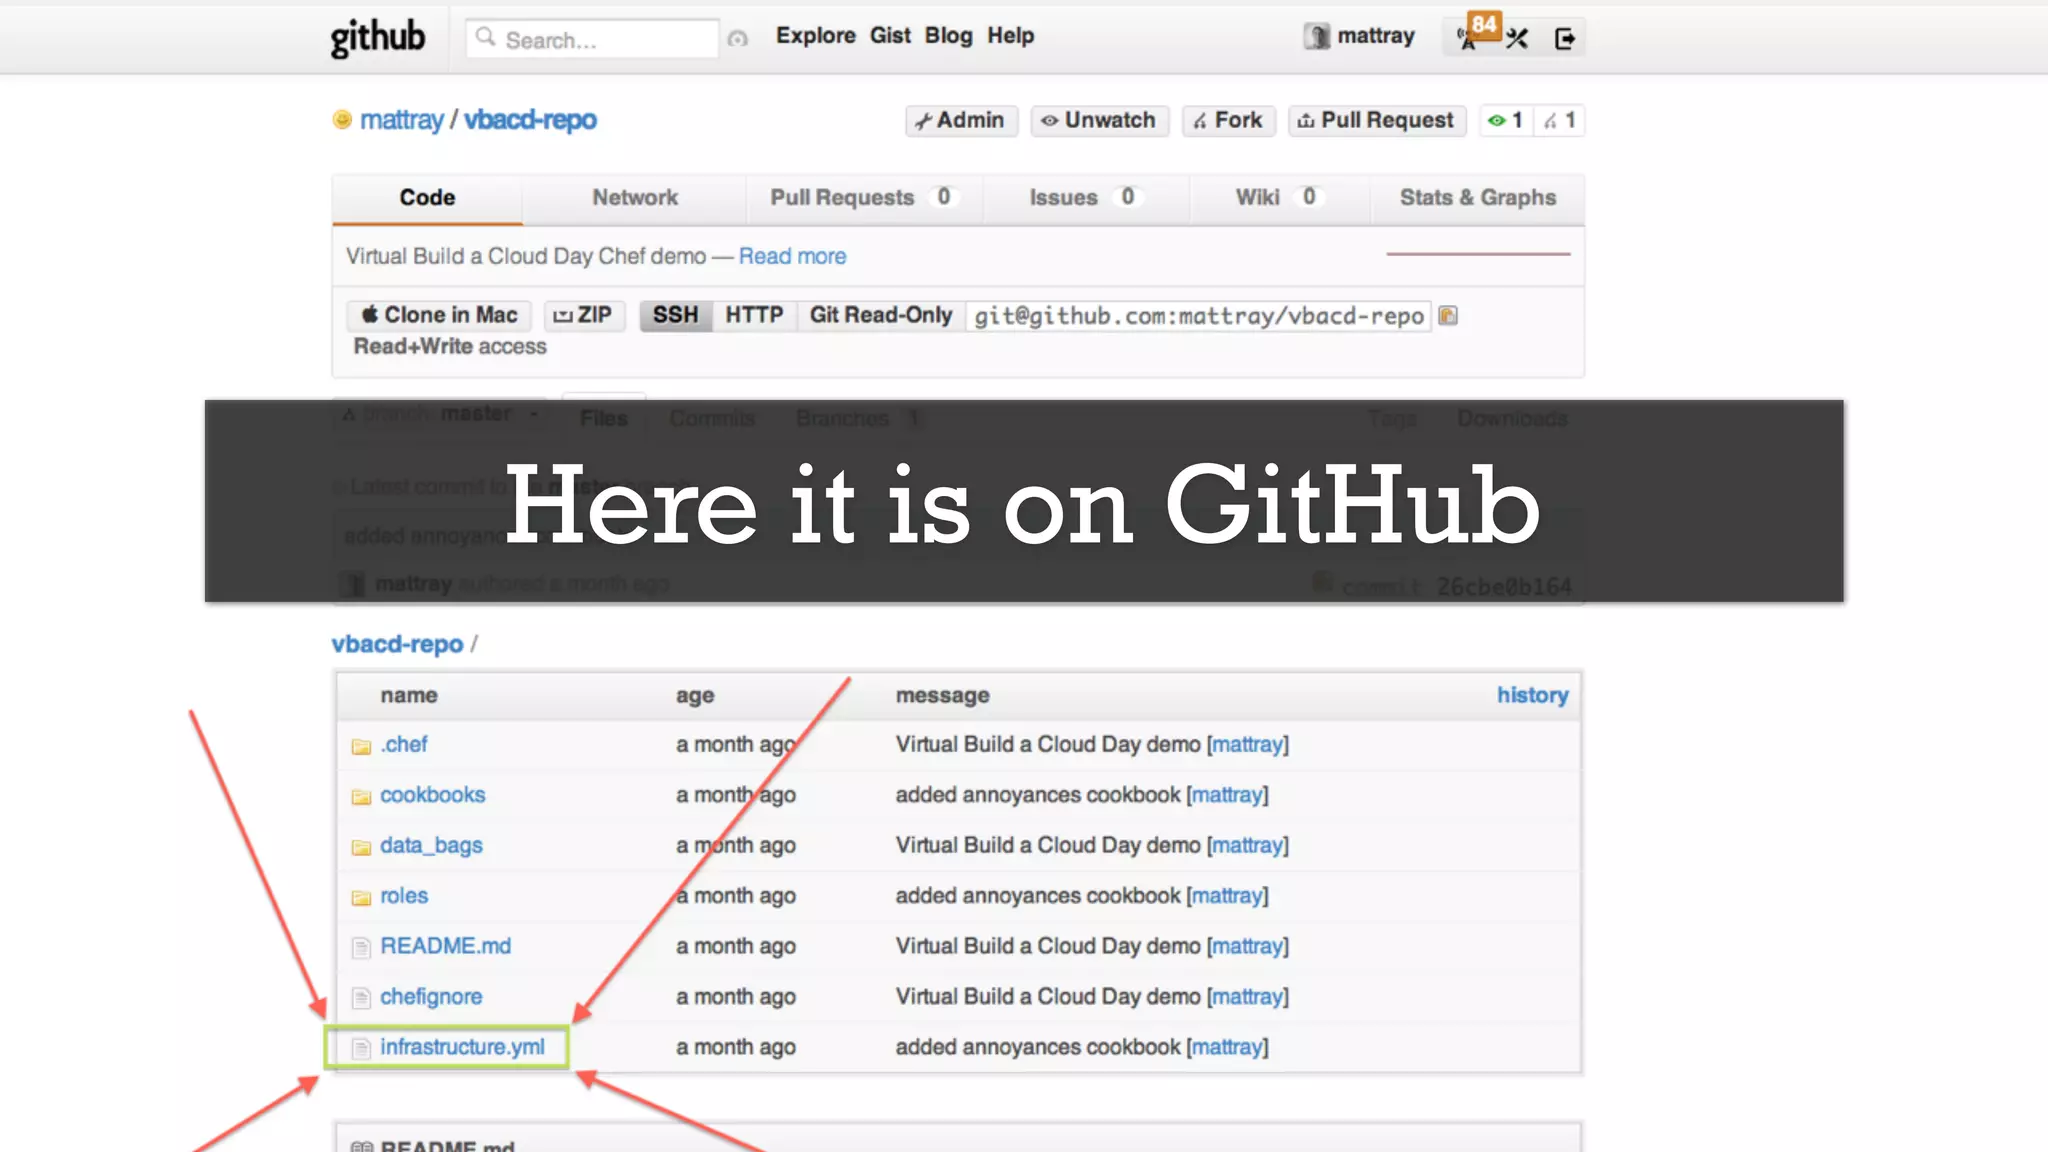Open the mattray owner breadcrumb link
This screenshot has height=1152, width=2048.
coord(401,120)
